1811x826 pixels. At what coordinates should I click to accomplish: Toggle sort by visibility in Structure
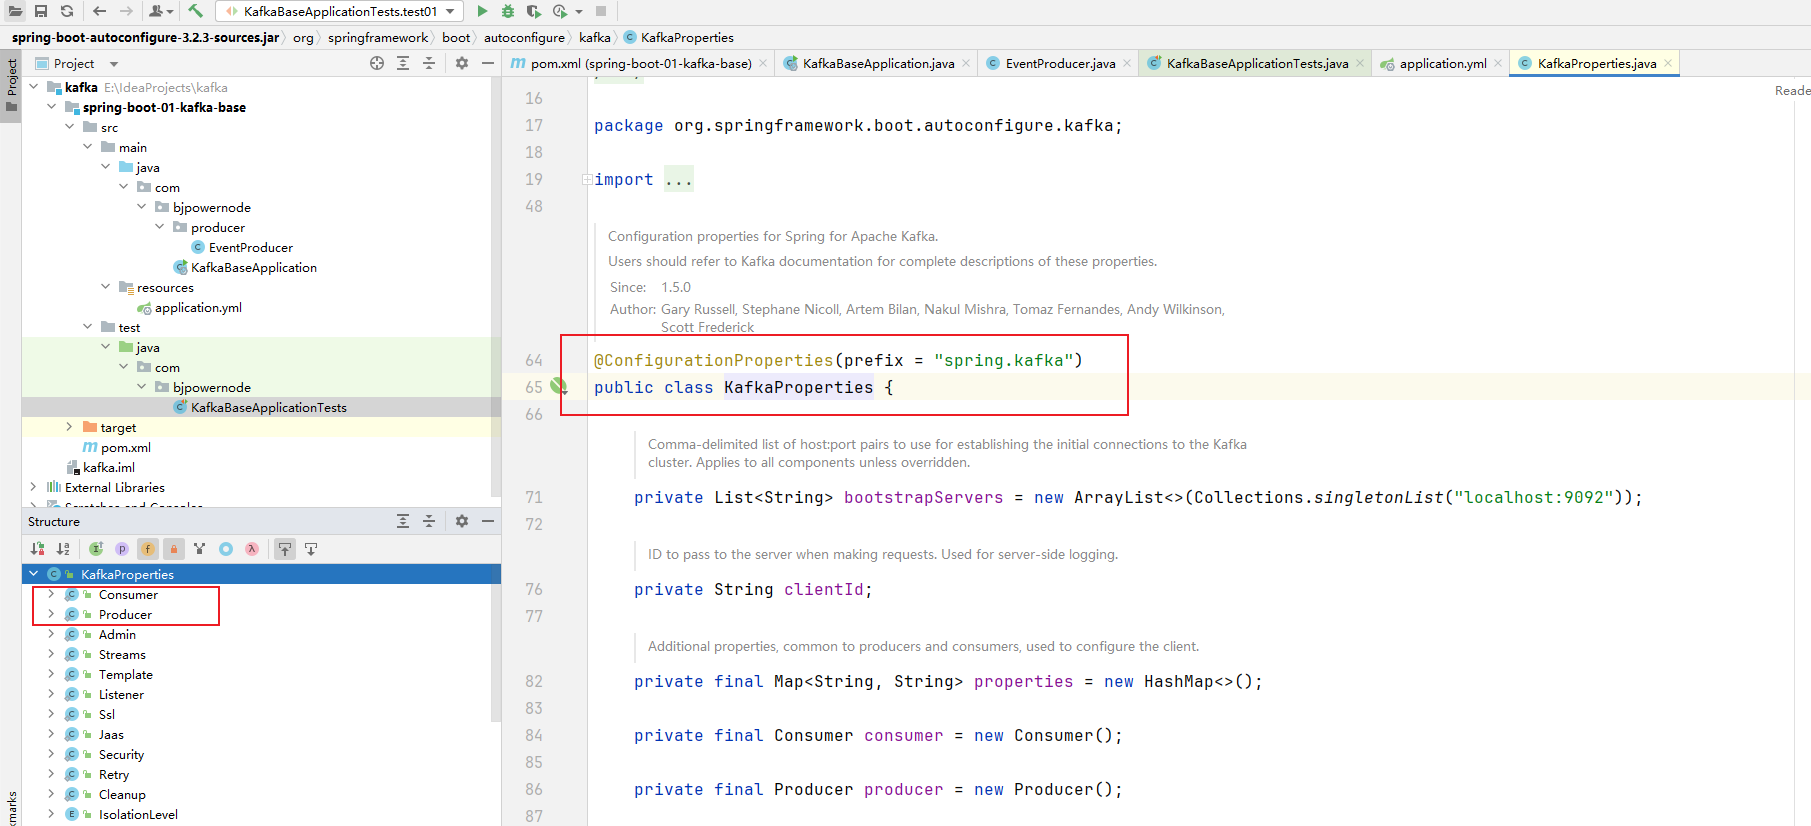pos(37,549)
